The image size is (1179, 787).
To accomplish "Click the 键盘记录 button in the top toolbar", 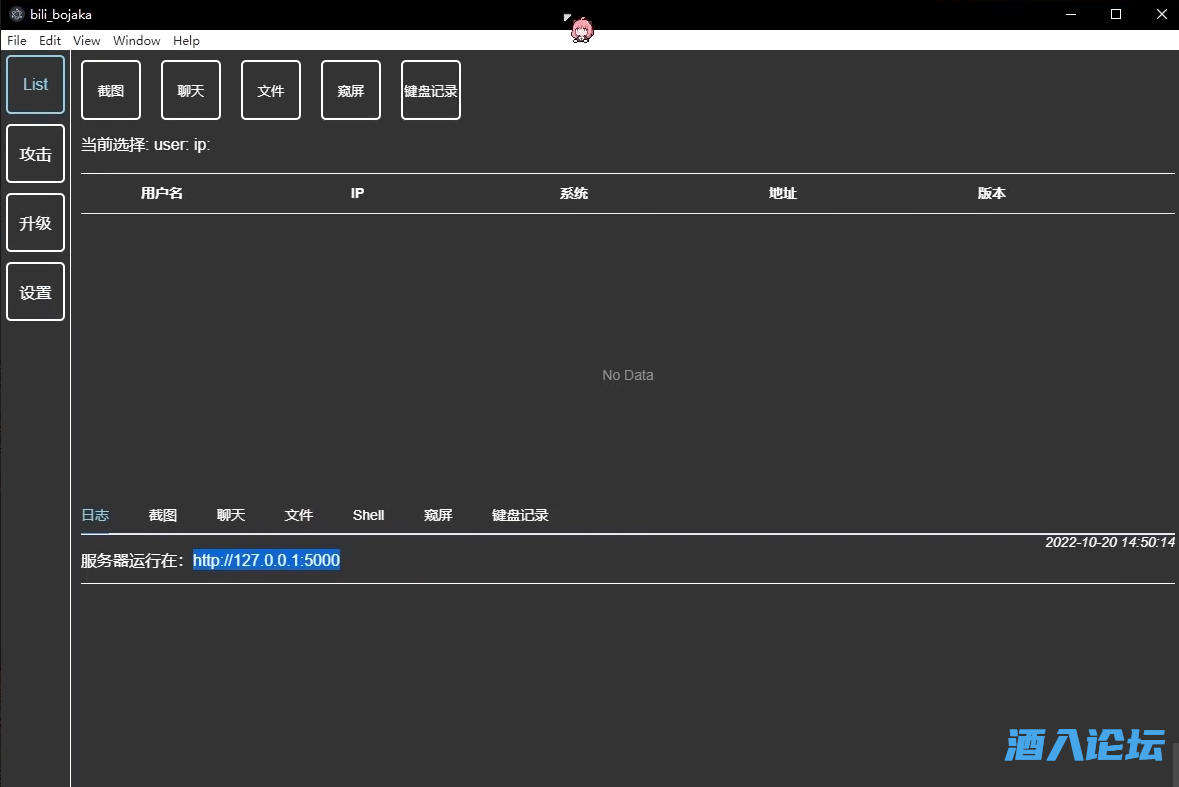I will coord(431,90).
